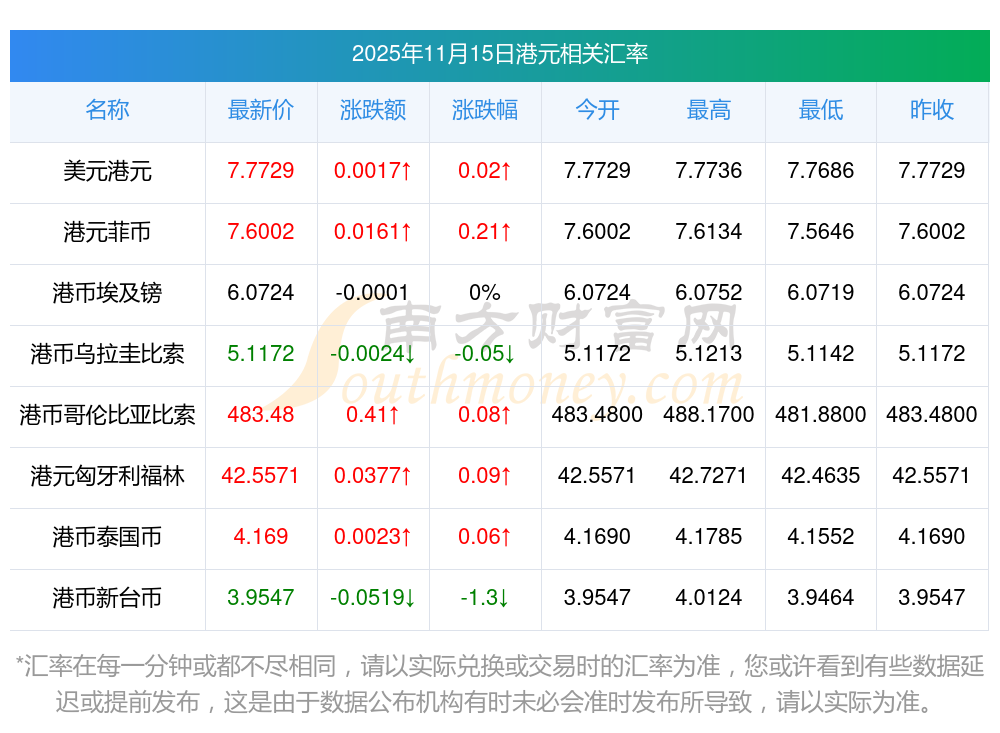1000x733 pixels.
Task: Click the 最低 column header
Action: coord(821,110)
